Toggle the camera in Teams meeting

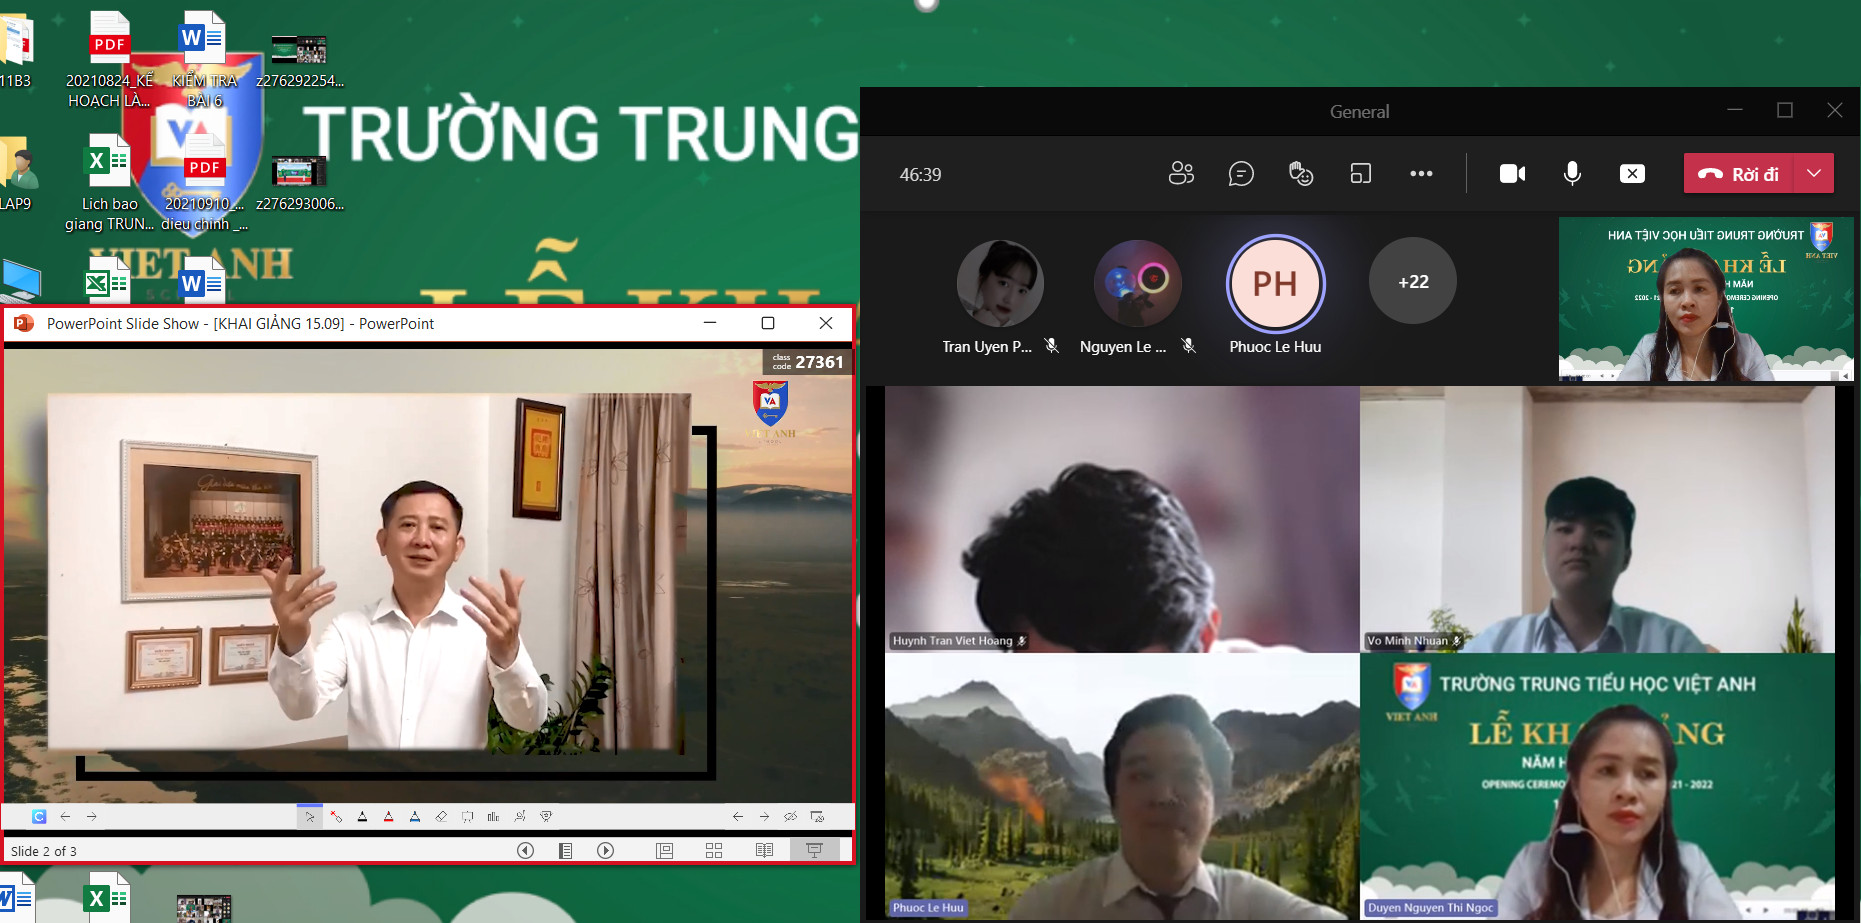coord(1512,173)
